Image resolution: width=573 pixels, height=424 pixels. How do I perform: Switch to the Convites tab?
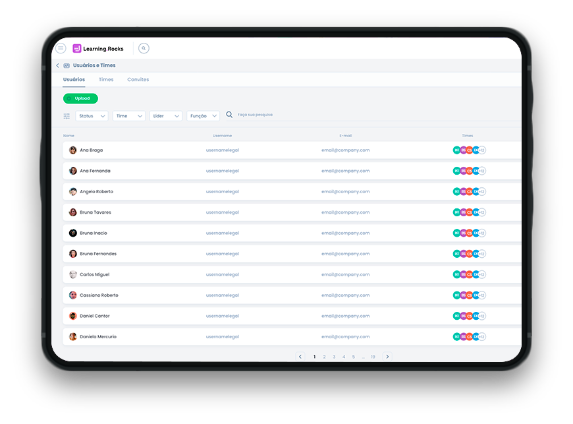tap(138, 79)
